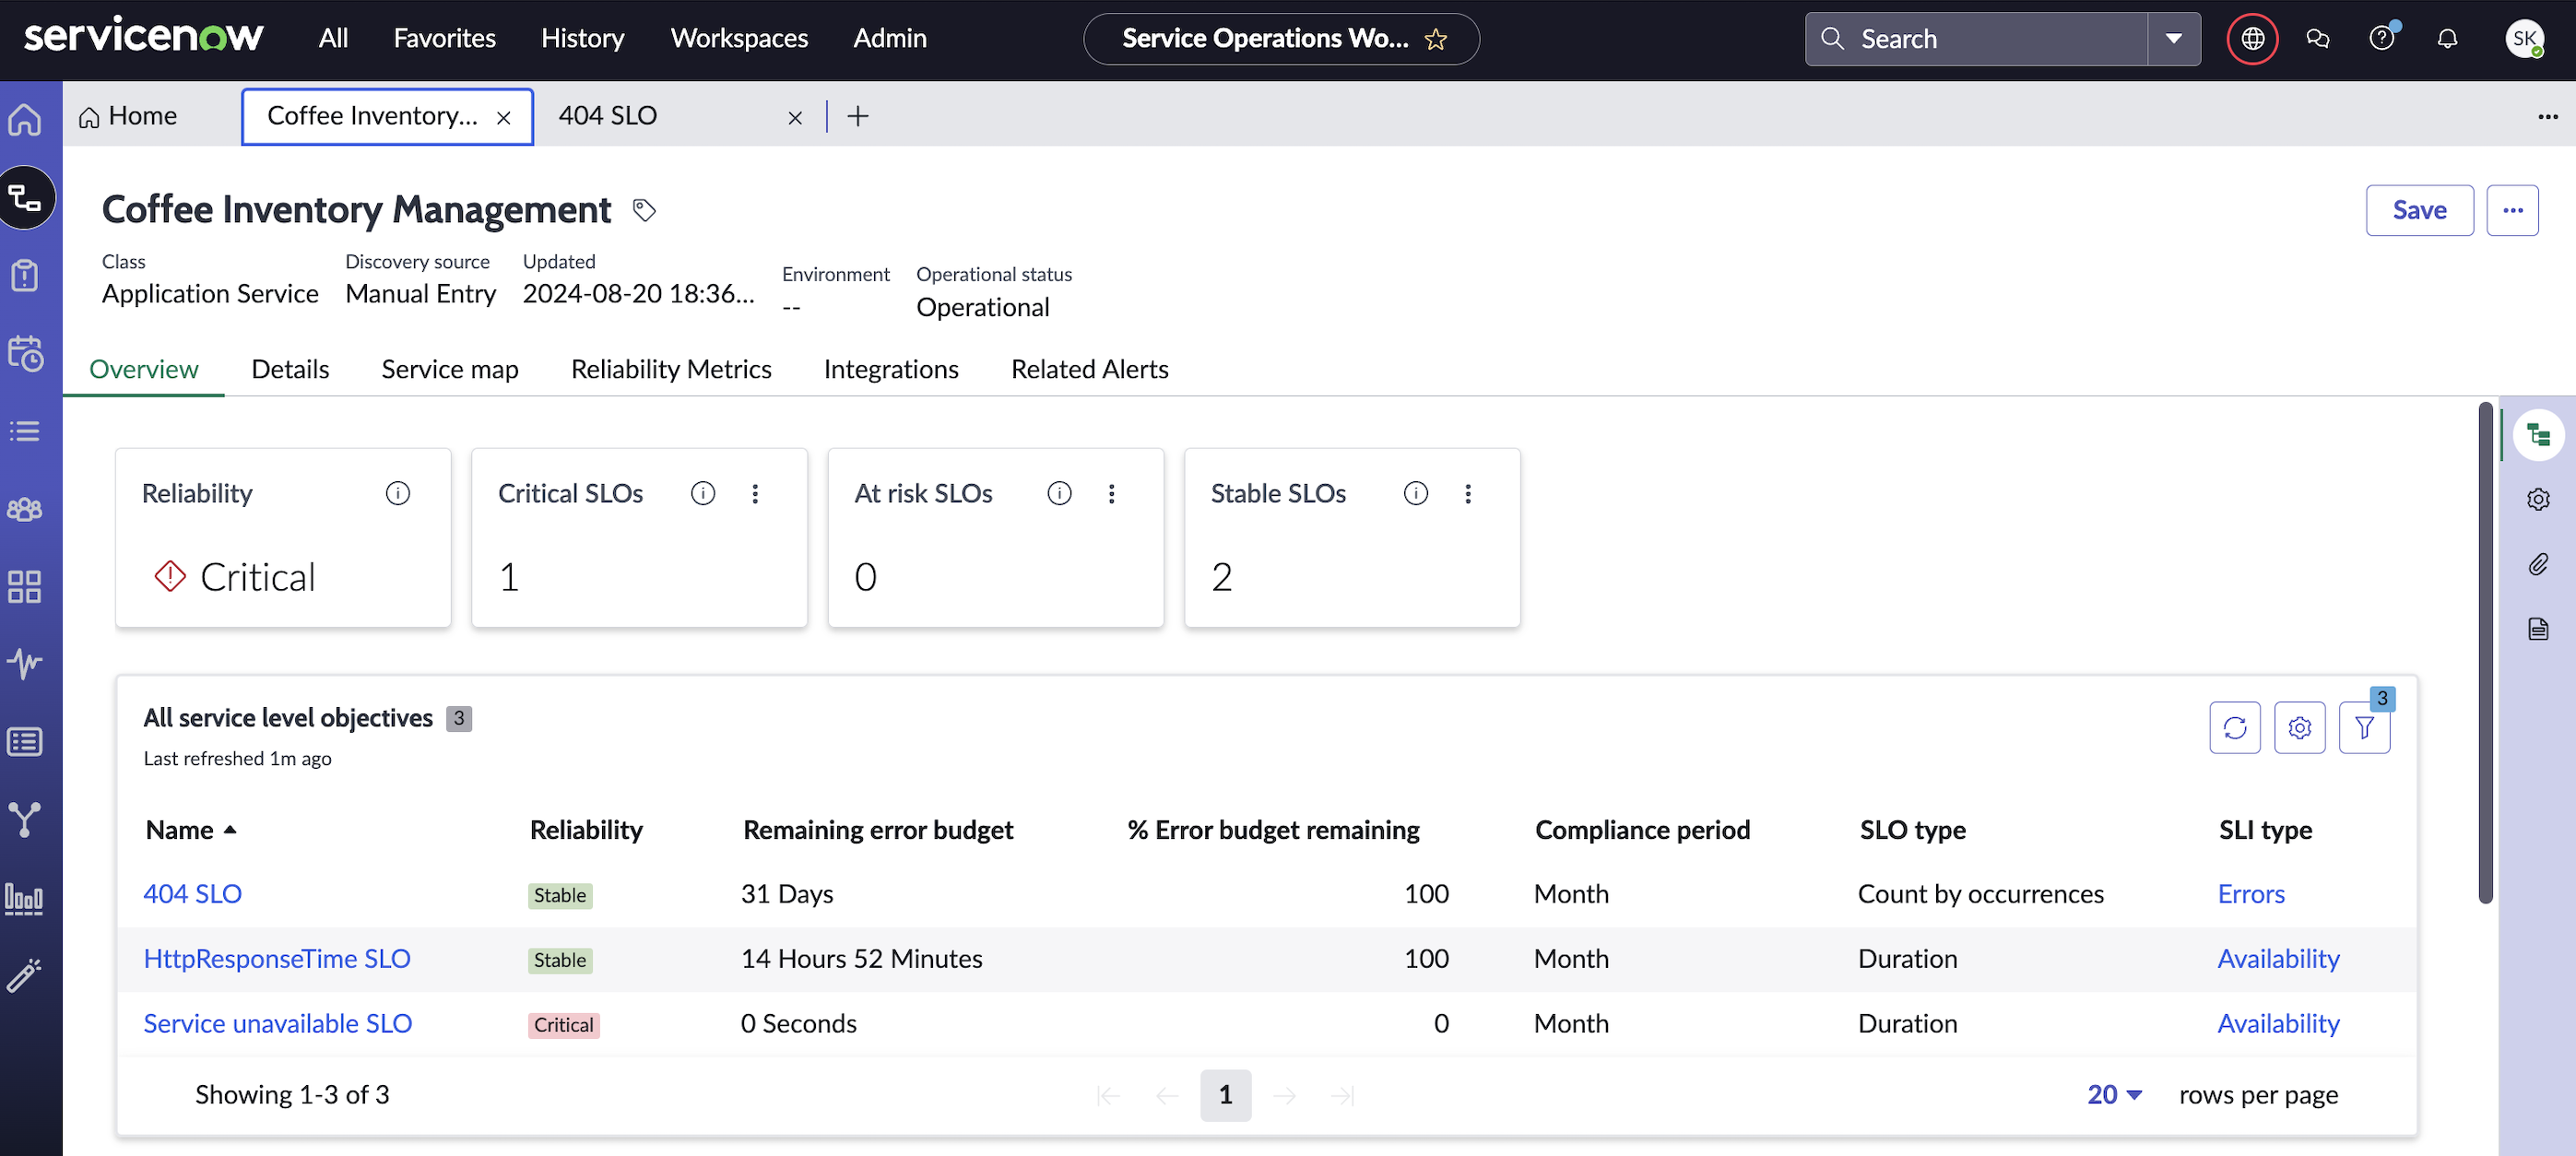Image resolution: width=2576 pixels, height=1156 pixels.
Task: Show info for Critical SLOs card
Action: (x=703, y=493)
